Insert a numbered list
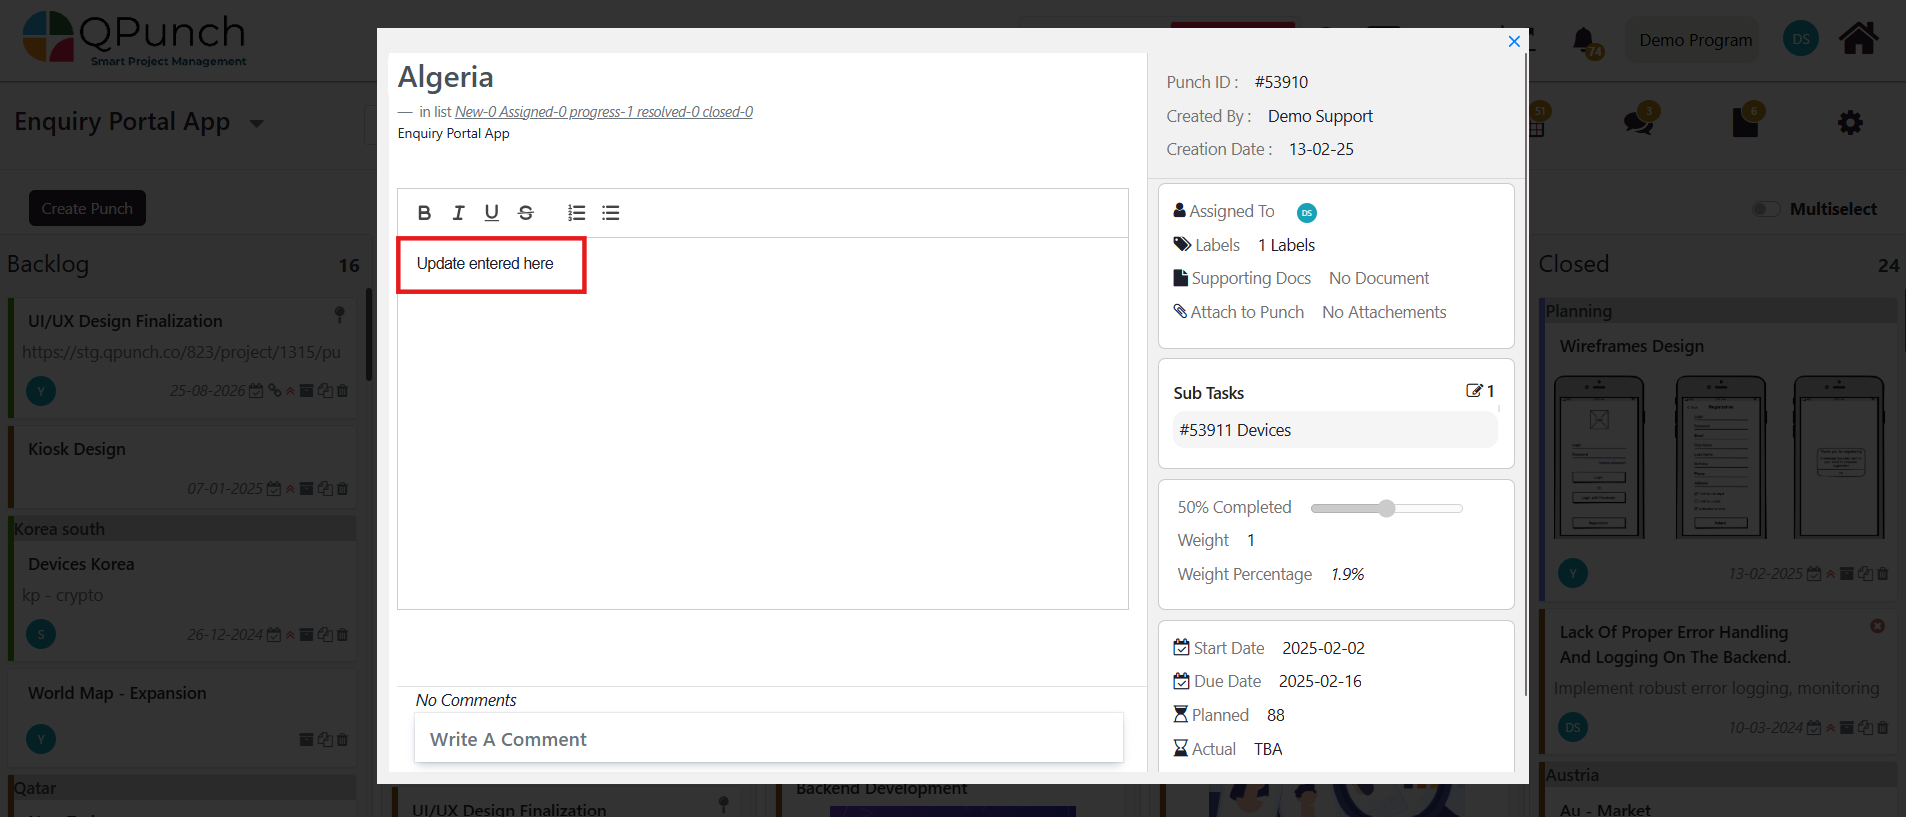Image resolution: width=1906 pixels, height=817 pixels. point(576,213)
